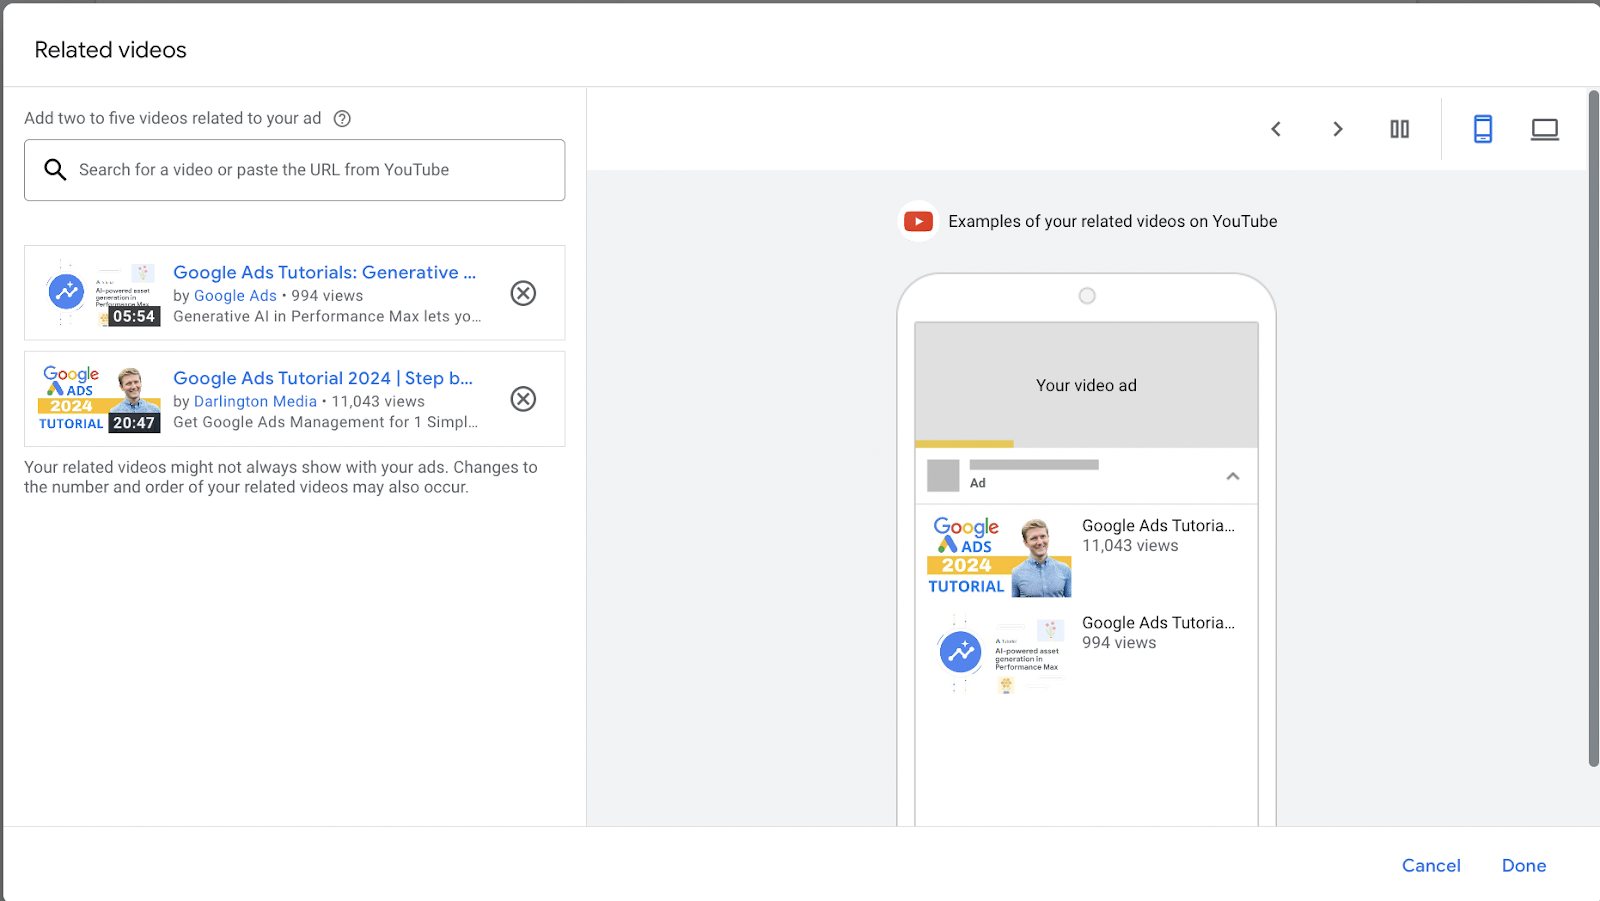Click the 'Generative AI in Performance Max' description
The width and height of the screenshot is (1600, 901).
click(327, 317)
